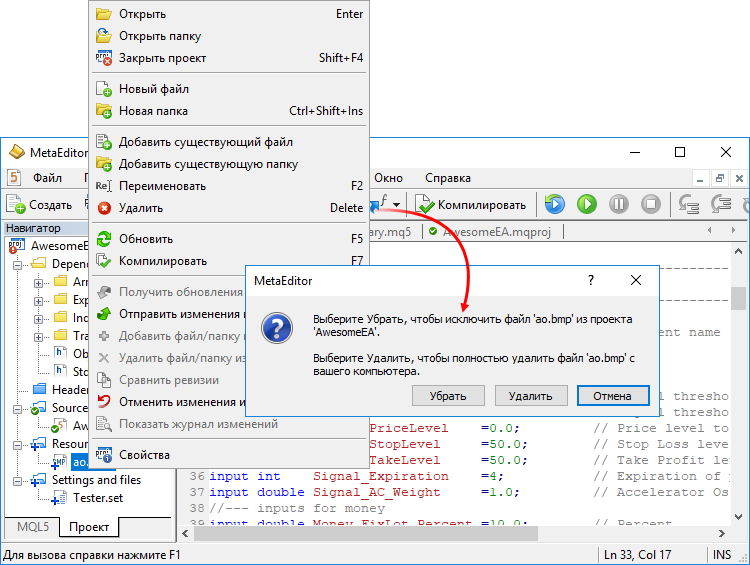Viewport: 750px width, 565px height.
Task: Choose Добавить существующую папку
Action: tap(229, 164)
